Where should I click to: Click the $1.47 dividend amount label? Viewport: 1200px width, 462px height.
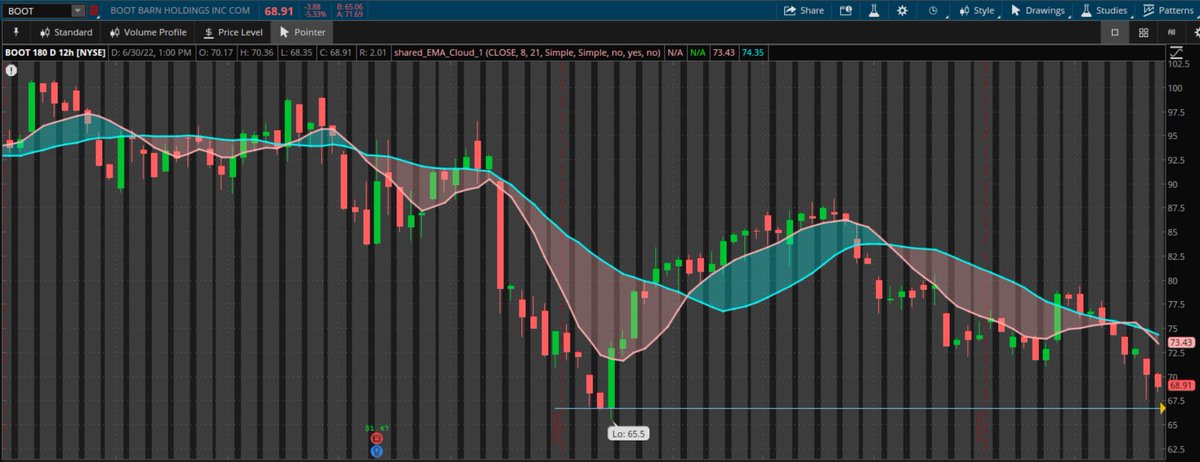375,426
